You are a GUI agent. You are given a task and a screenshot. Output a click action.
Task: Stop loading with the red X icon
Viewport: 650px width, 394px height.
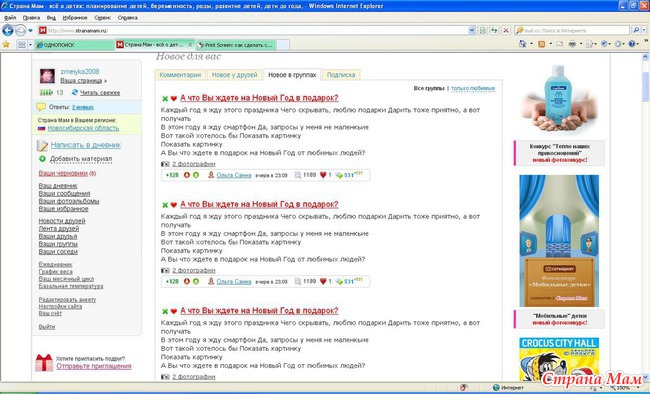coord(506,30)
